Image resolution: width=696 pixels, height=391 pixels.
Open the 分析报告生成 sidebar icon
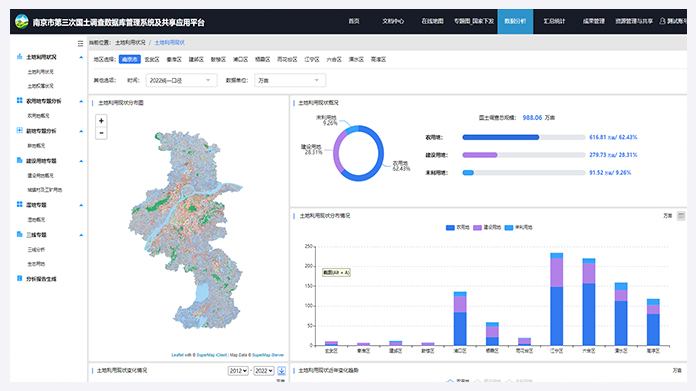point(20,279)
